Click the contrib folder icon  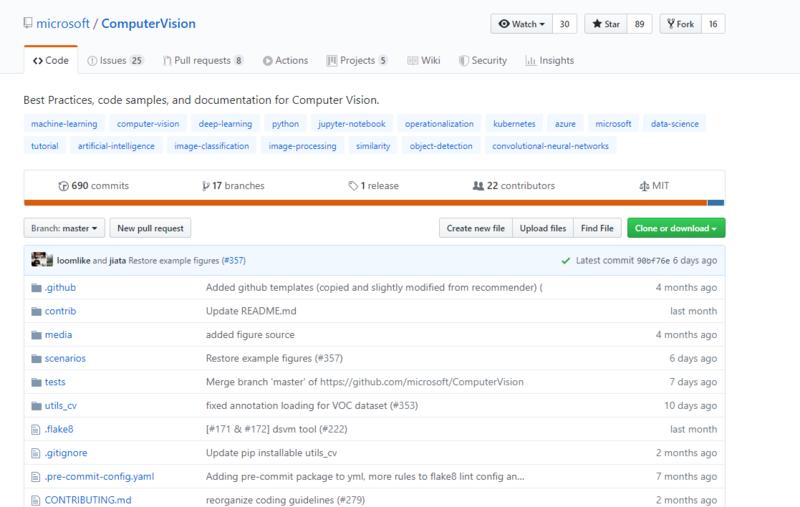pos(36,311)
